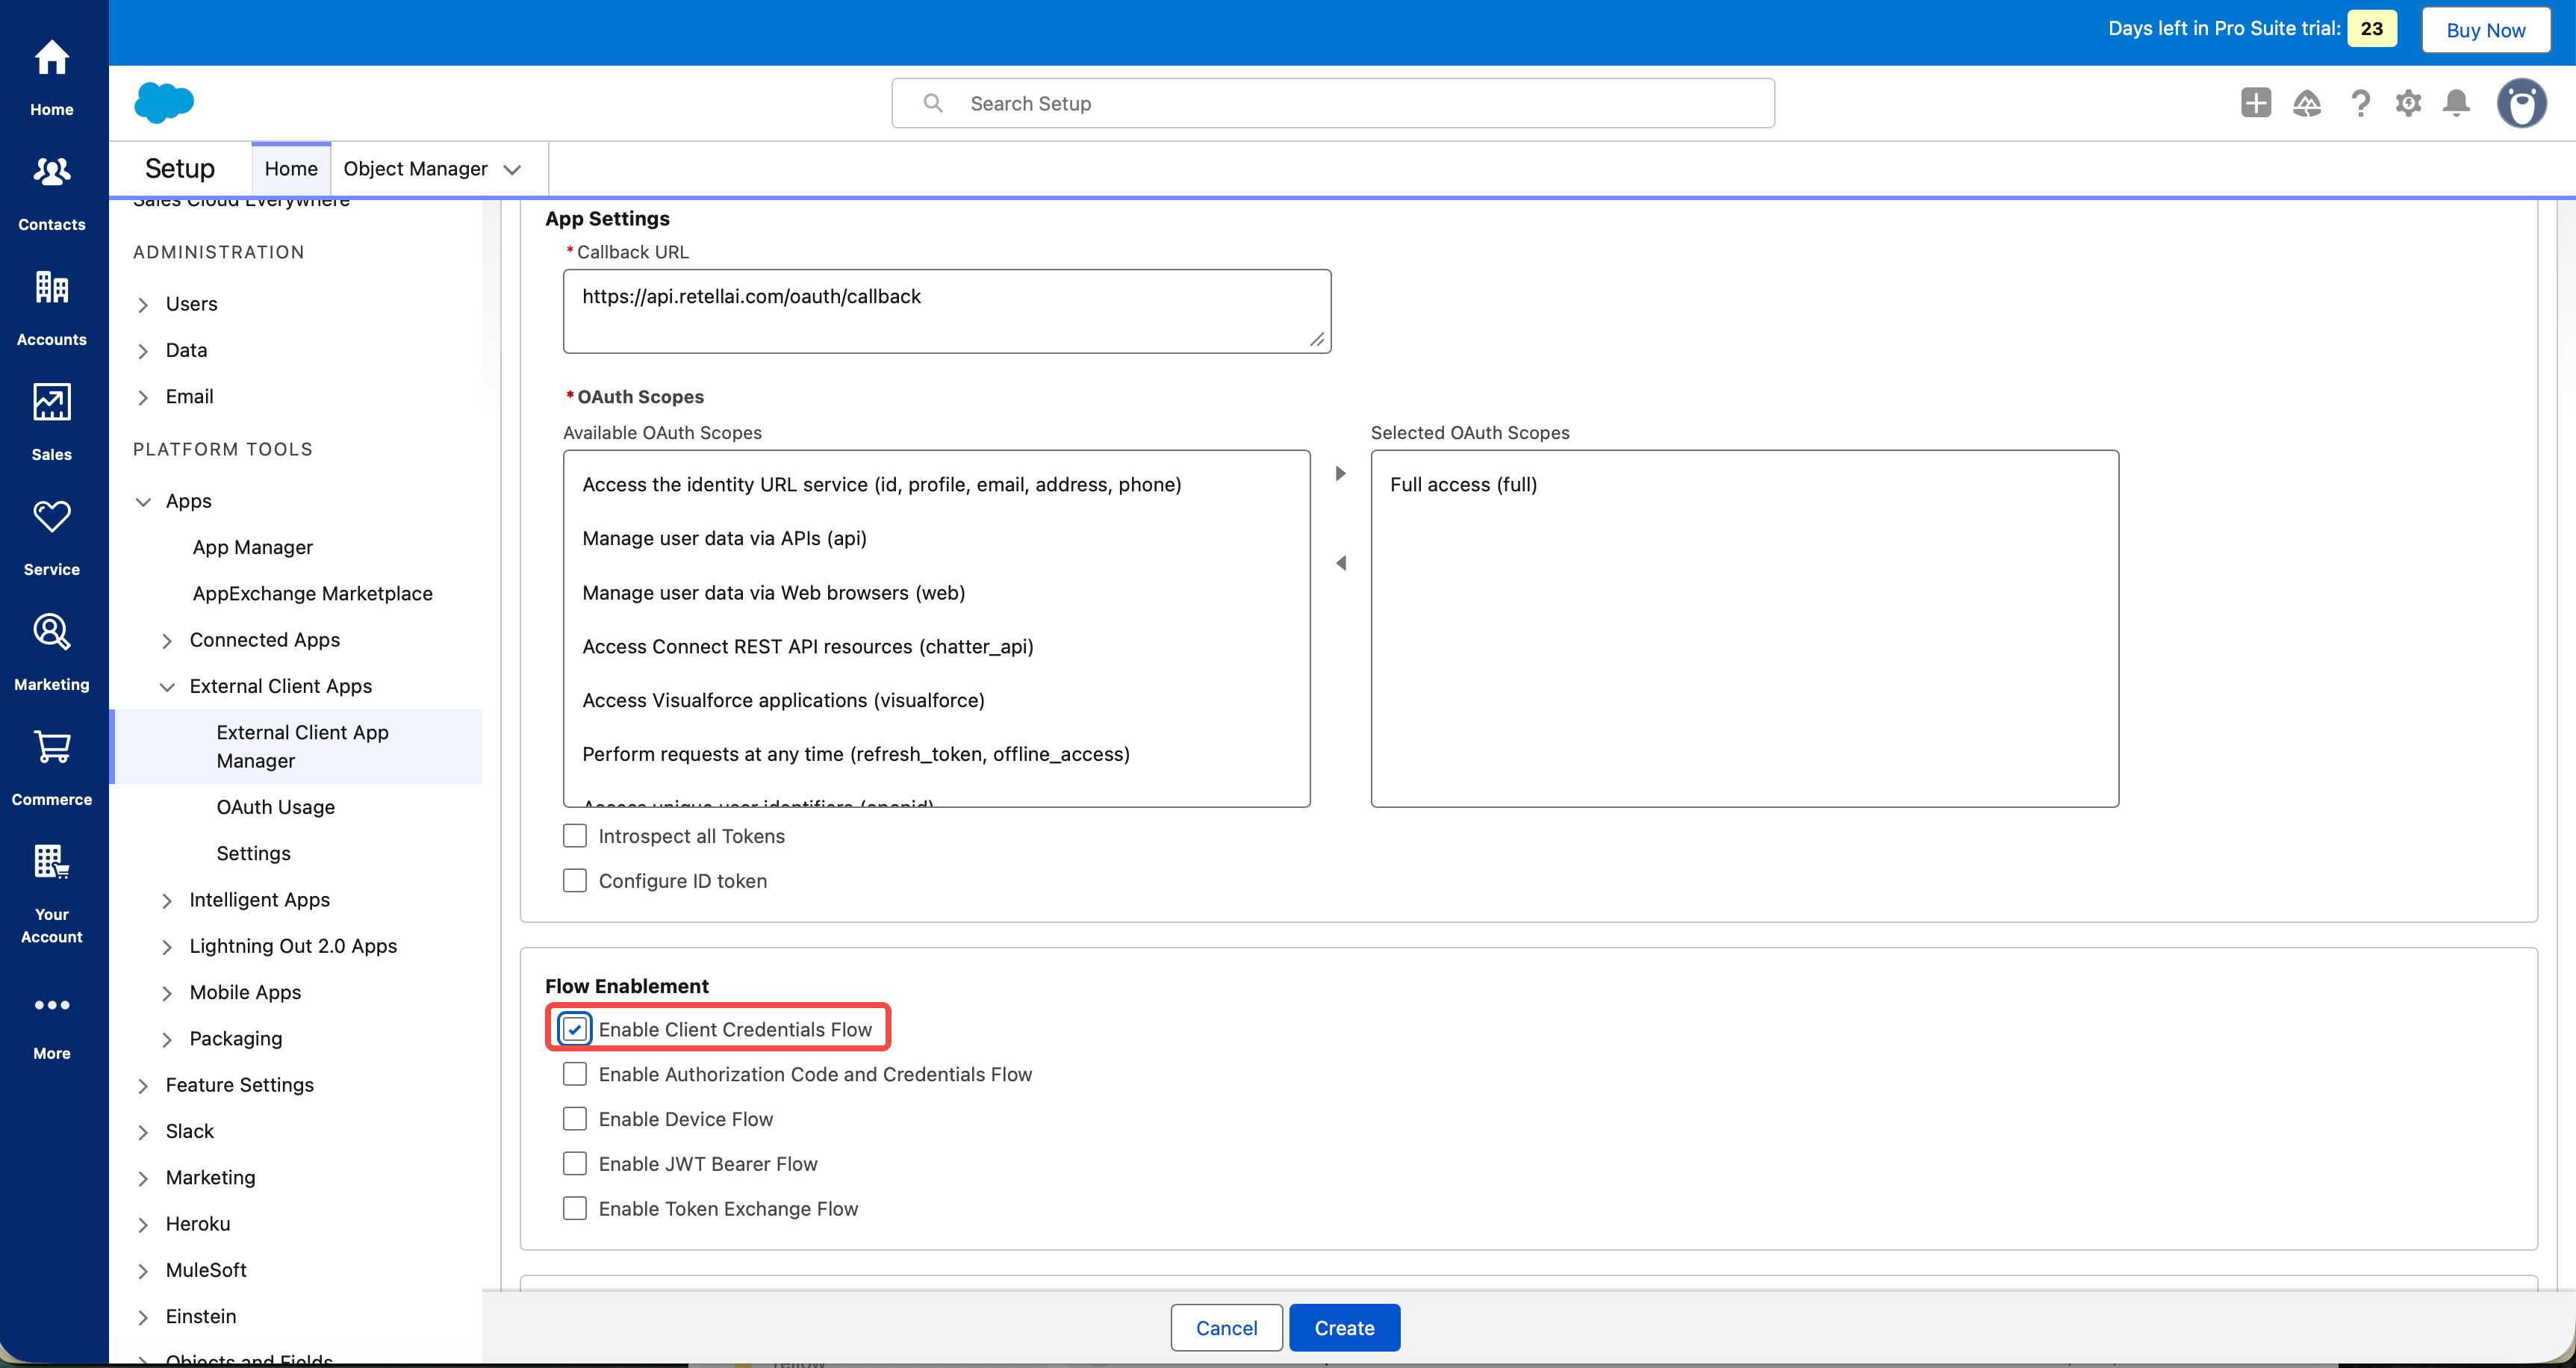
Task: Collapse the External Client Apps node
Action: pos(167,687)
